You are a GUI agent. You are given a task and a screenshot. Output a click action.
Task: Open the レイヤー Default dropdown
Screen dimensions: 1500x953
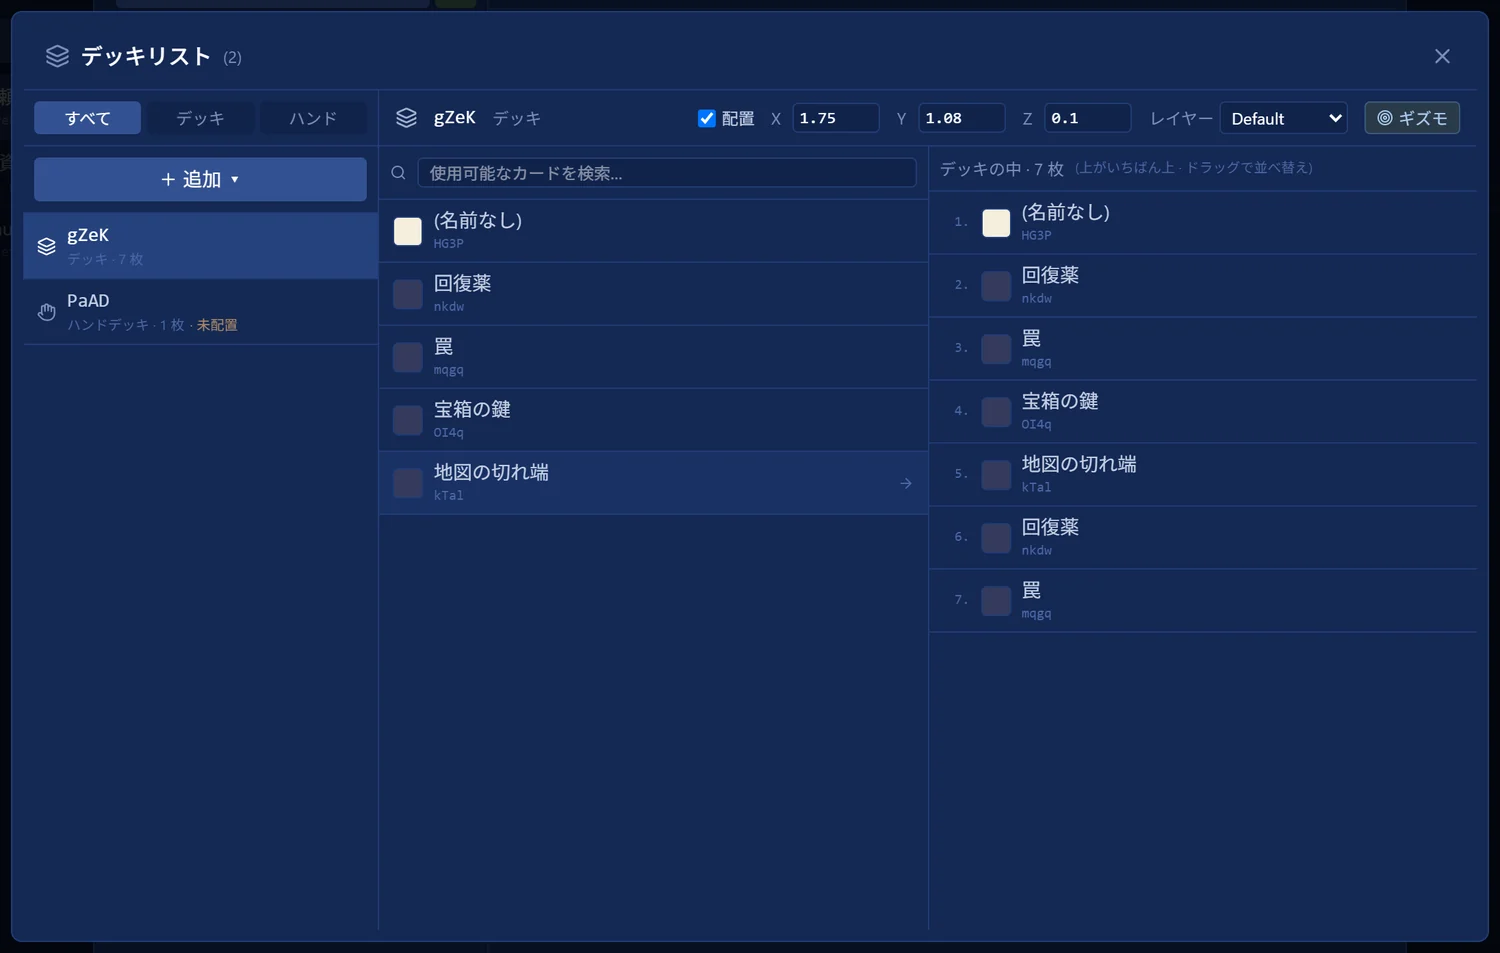click(x=1284, y=118)
